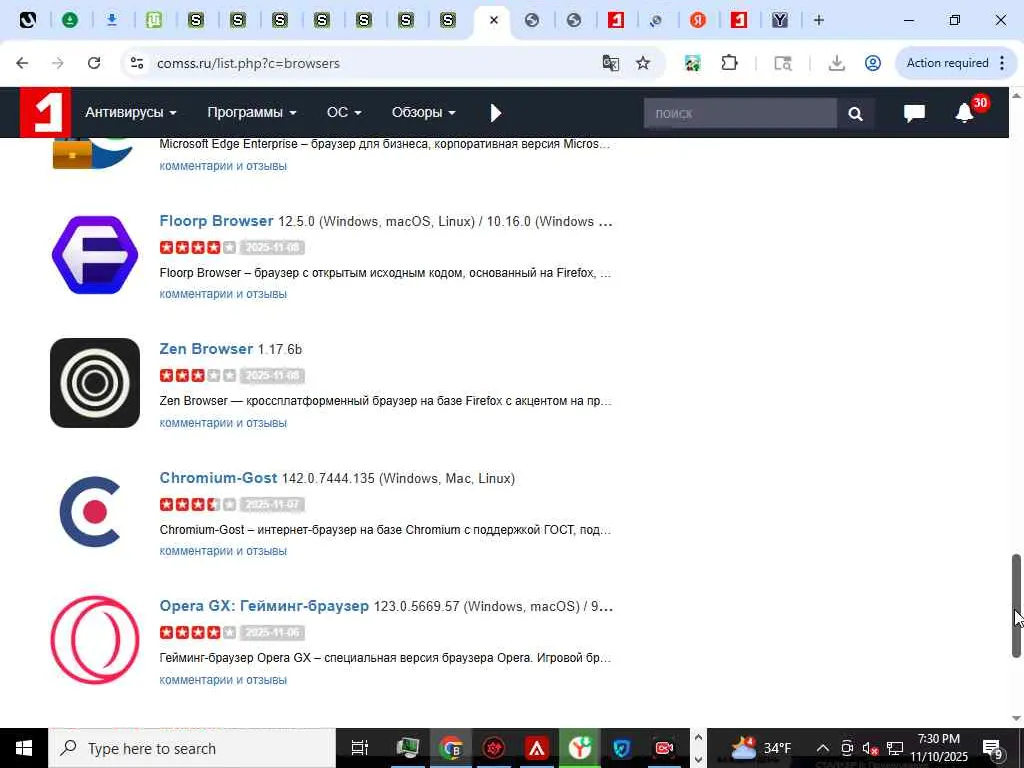
Task: Click the Opera GX red ring icon
Action: click(95, 639)
